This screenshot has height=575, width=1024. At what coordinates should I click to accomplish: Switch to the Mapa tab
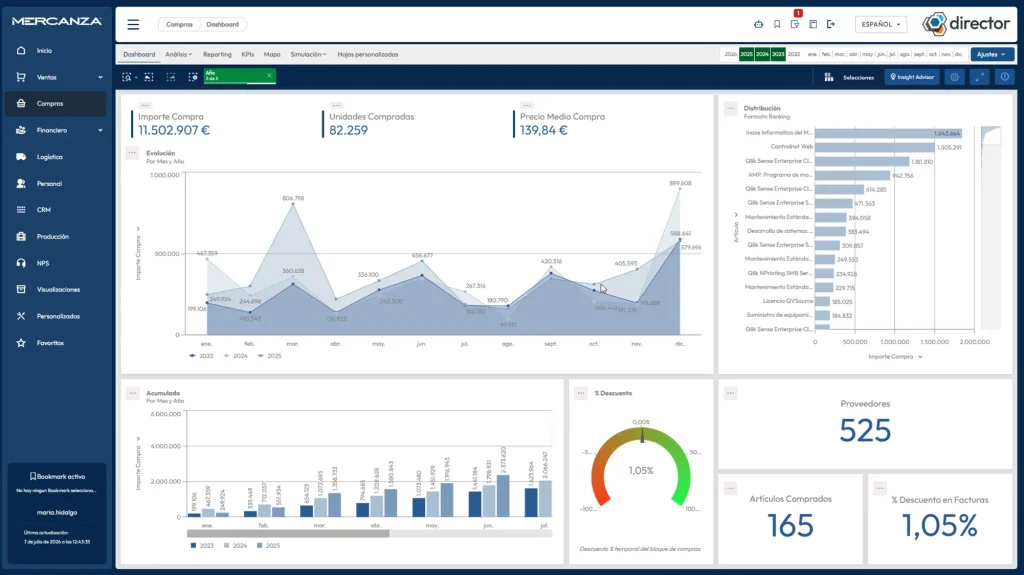272,54
